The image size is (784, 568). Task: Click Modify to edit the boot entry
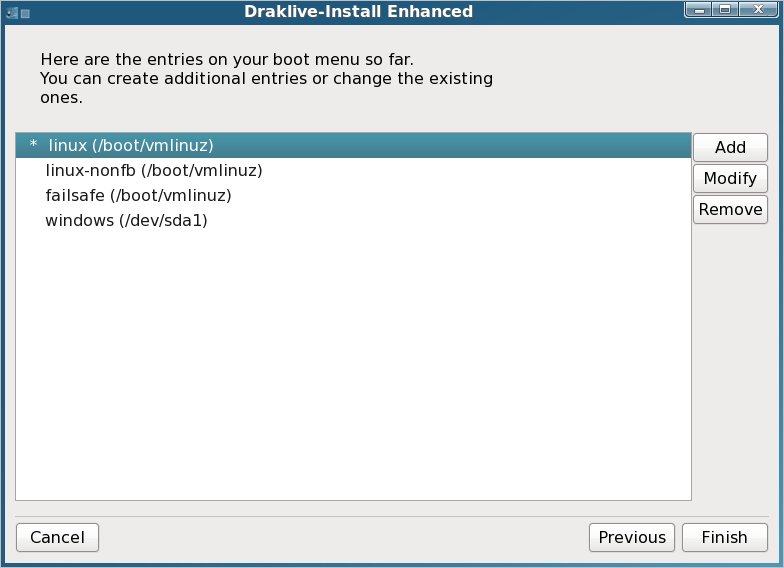(730, 178)
